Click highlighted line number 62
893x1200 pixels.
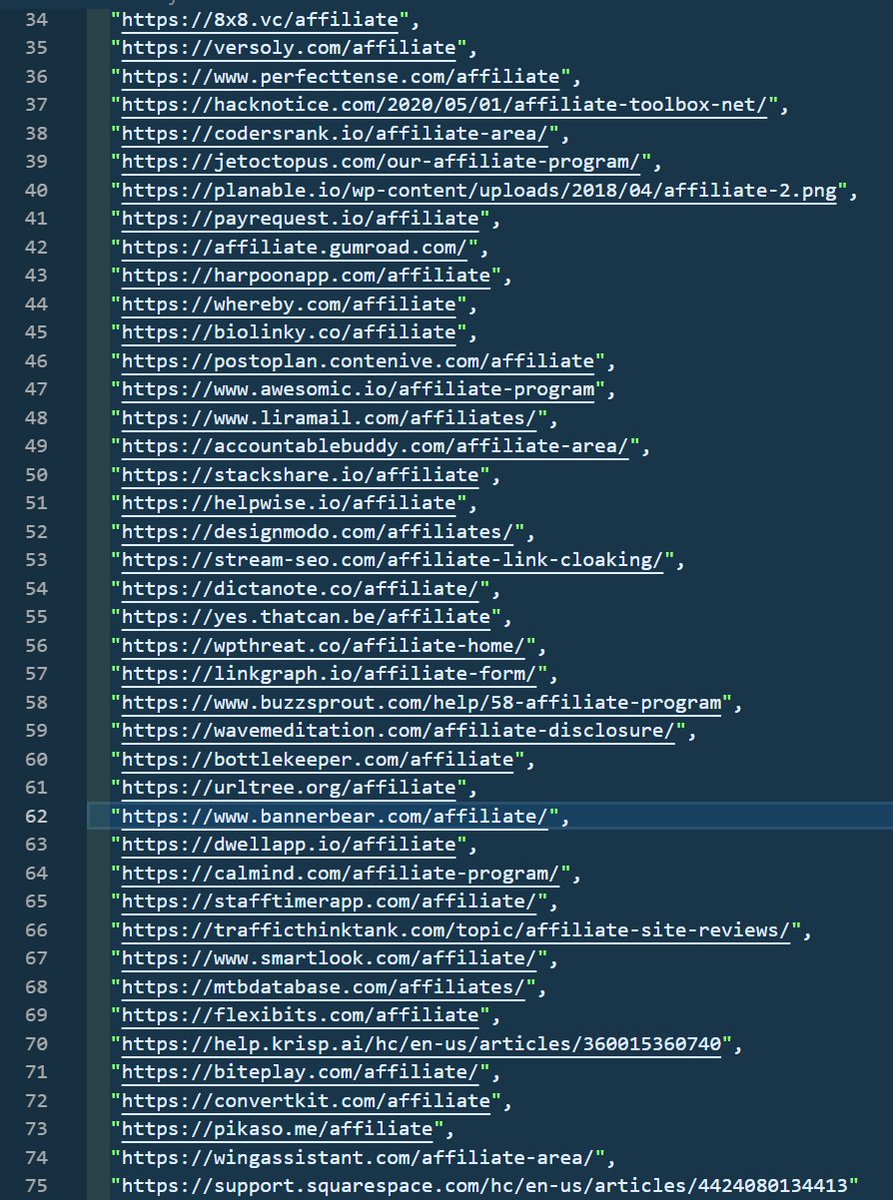pos(36,817)
